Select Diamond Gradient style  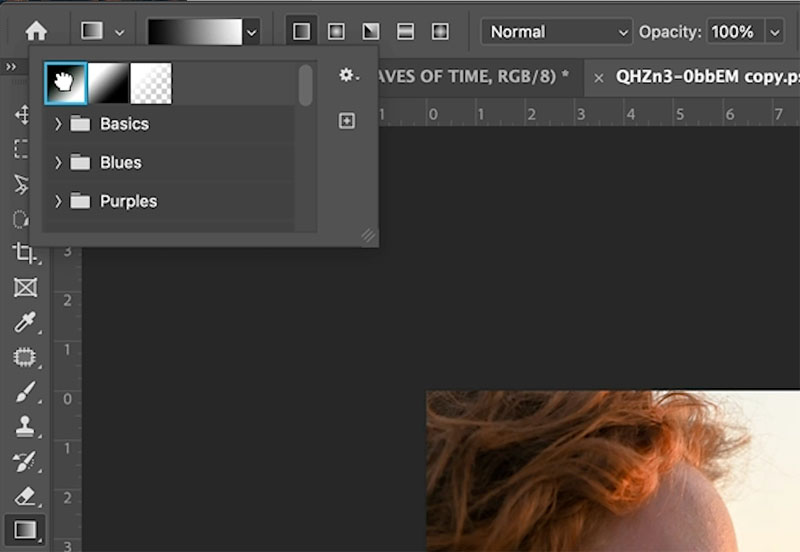[440, 32]
